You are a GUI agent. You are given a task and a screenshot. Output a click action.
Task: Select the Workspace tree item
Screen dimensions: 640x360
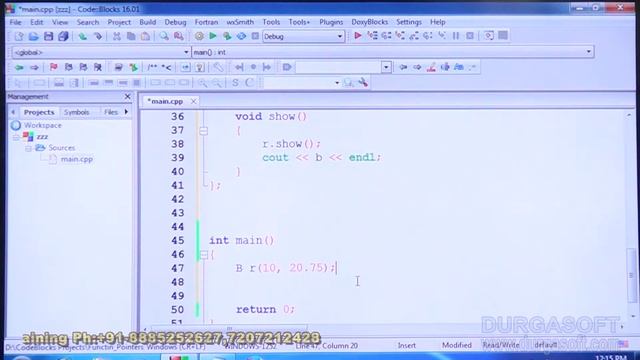point(42,125)
